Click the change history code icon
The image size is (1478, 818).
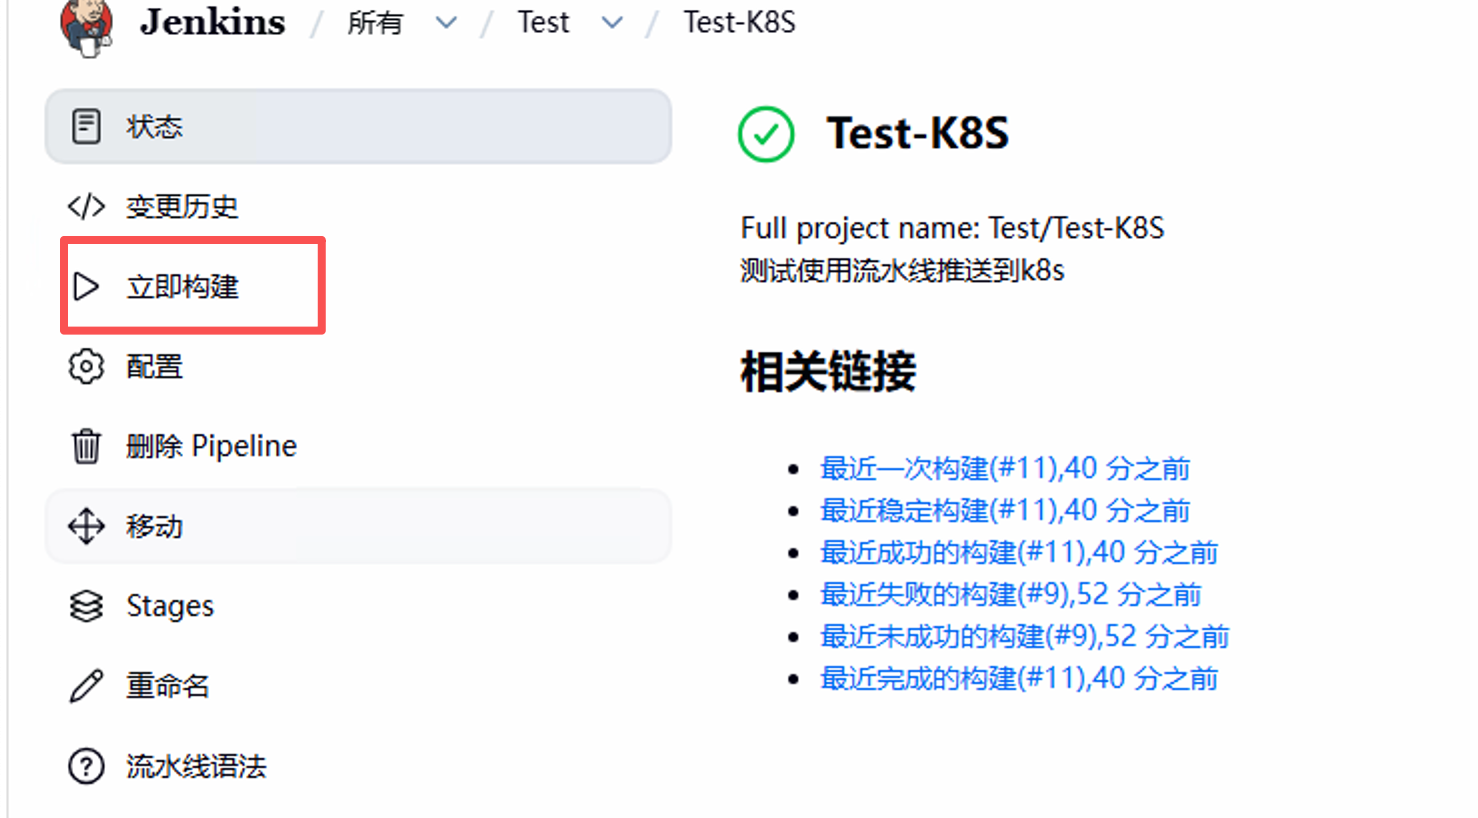click(86, 207)
